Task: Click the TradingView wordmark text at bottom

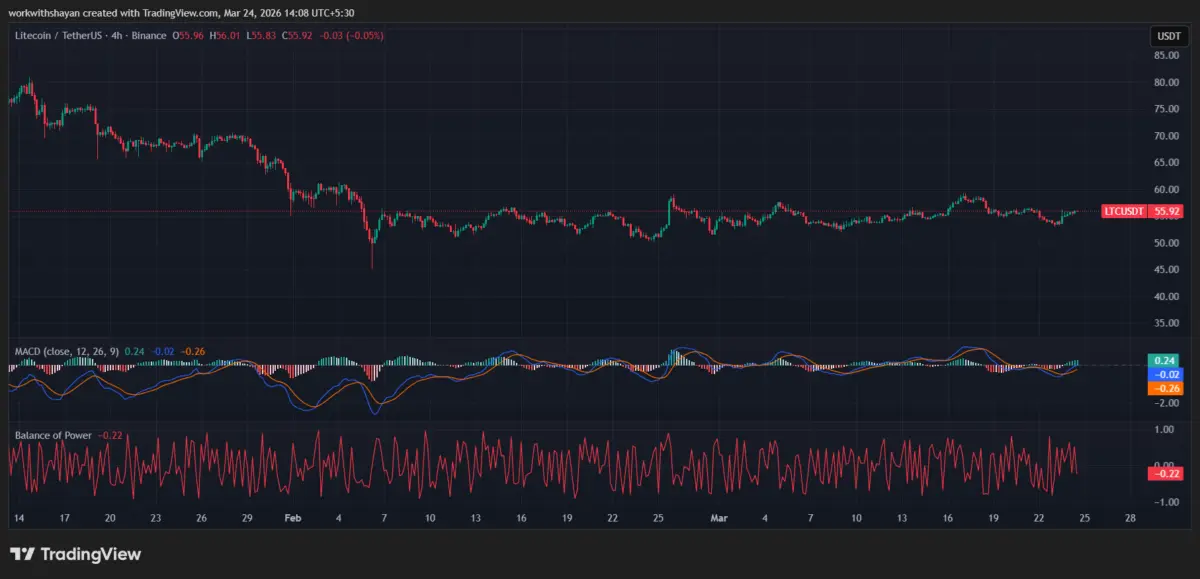Action: pyautogui.click(x=92, y=554)
